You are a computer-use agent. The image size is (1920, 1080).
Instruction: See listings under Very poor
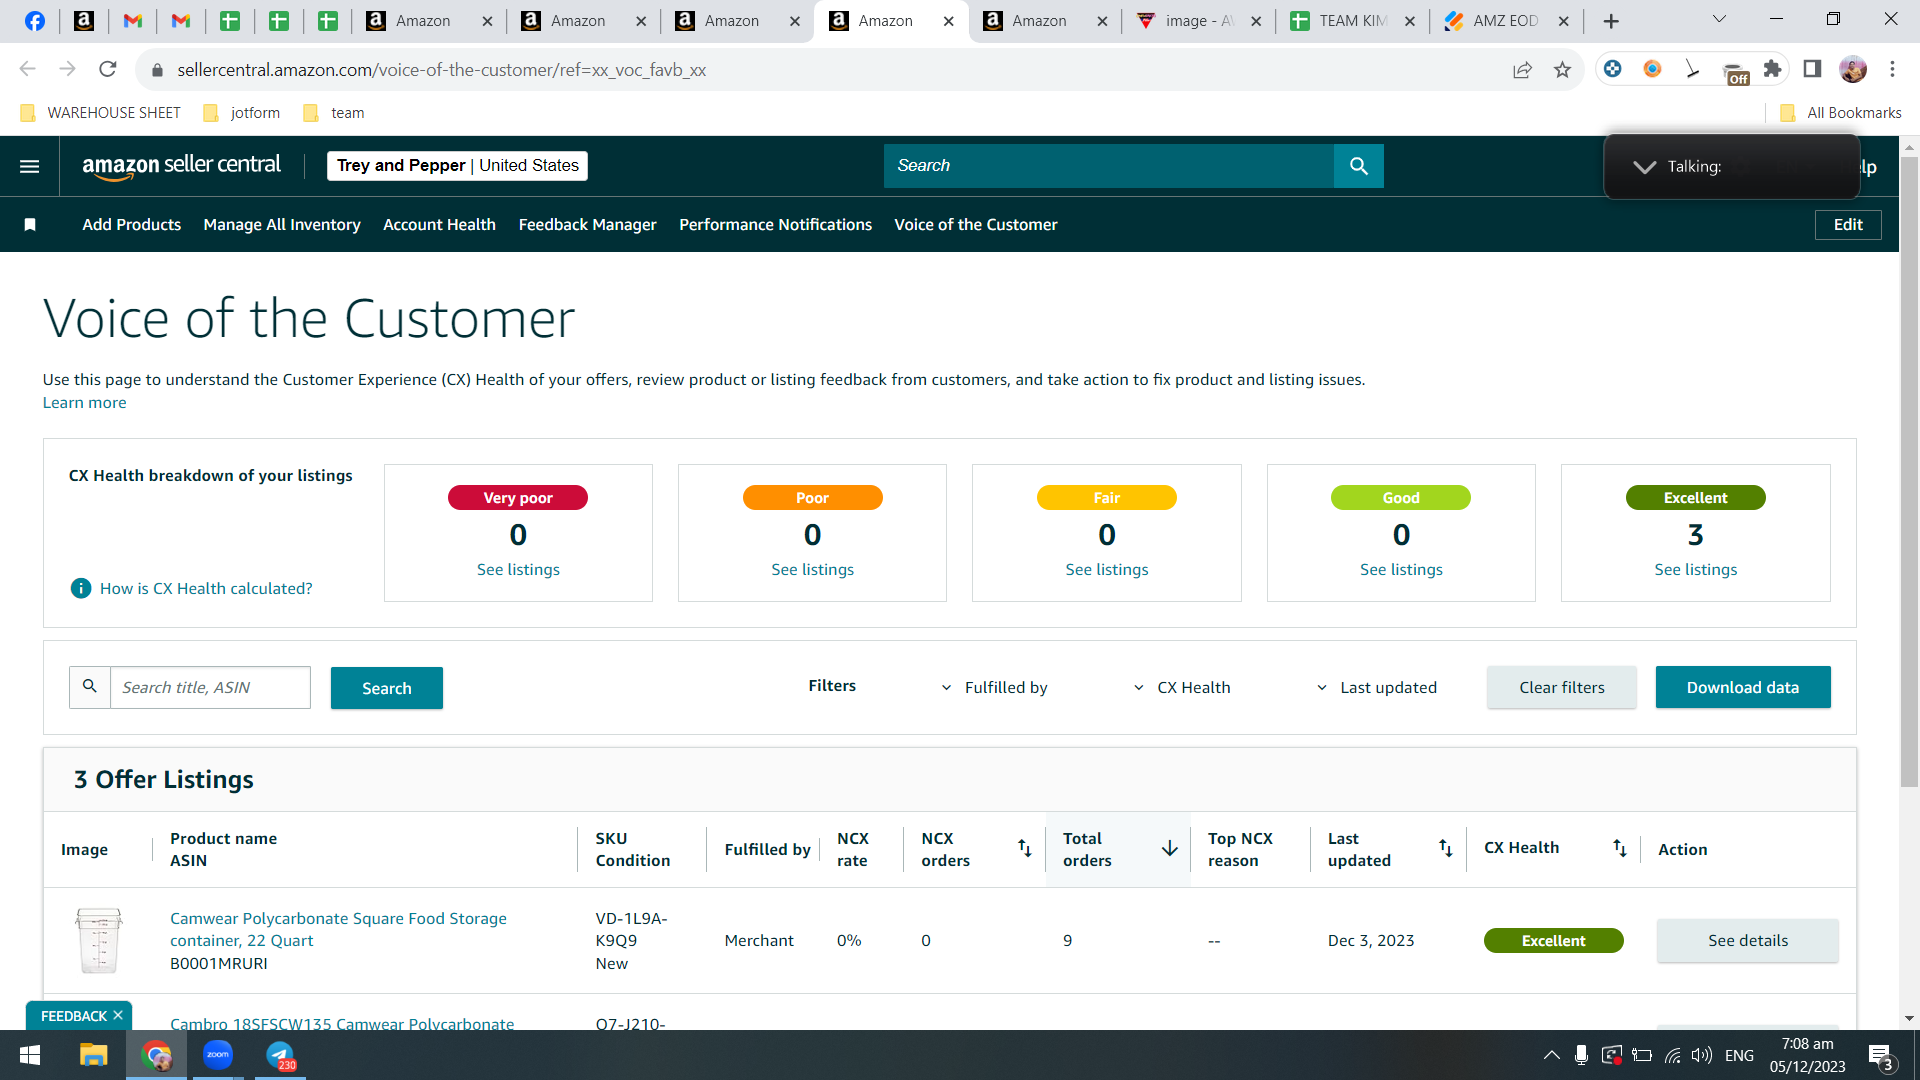[518, 569]
